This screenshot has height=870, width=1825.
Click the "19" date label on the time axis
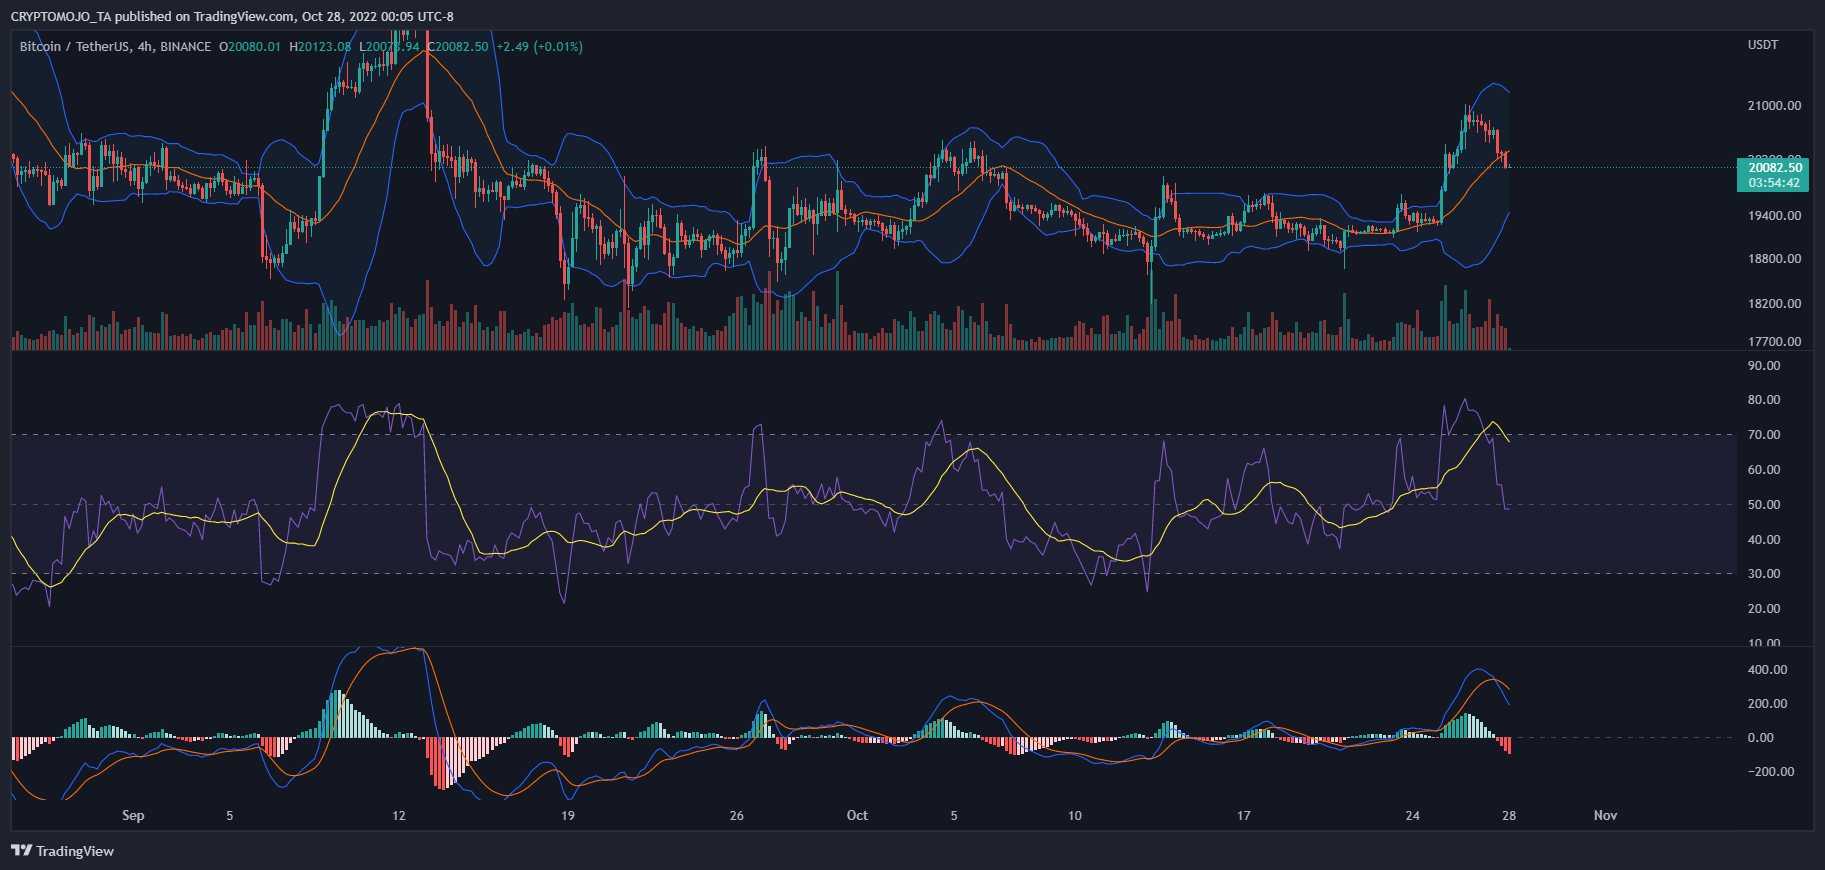(x=568, y=816)
